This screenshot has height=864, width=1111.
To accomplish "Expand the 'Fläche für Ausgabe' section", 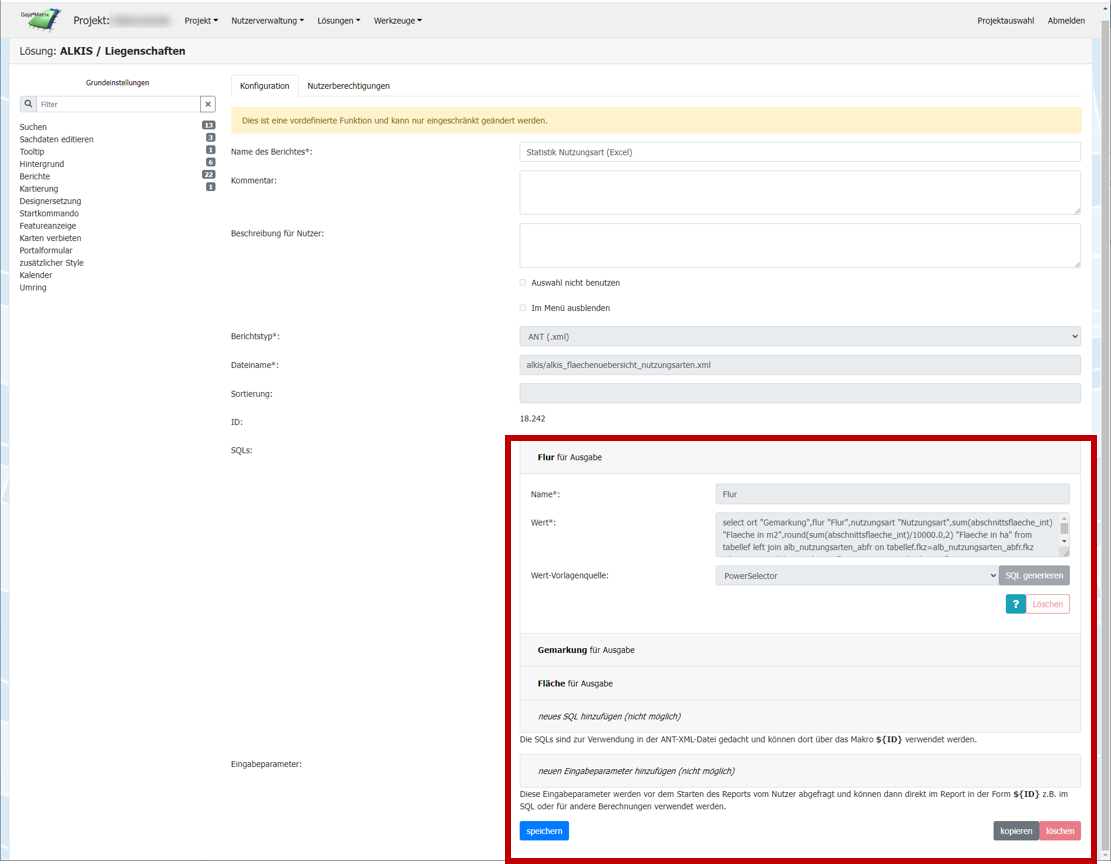I will point(575,683).
